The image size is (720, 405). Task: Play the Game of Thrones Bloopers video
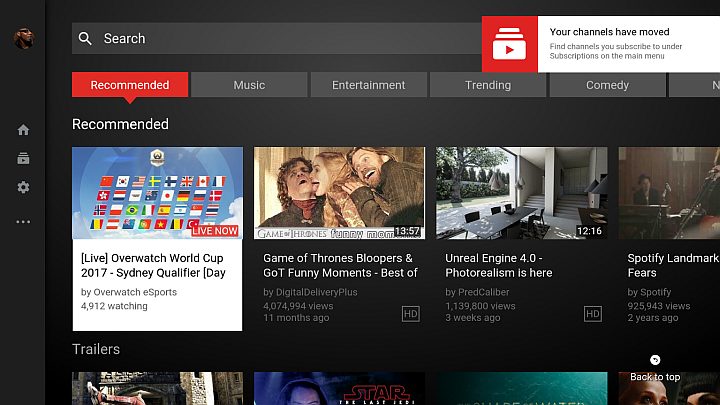[x=339, y=194]
